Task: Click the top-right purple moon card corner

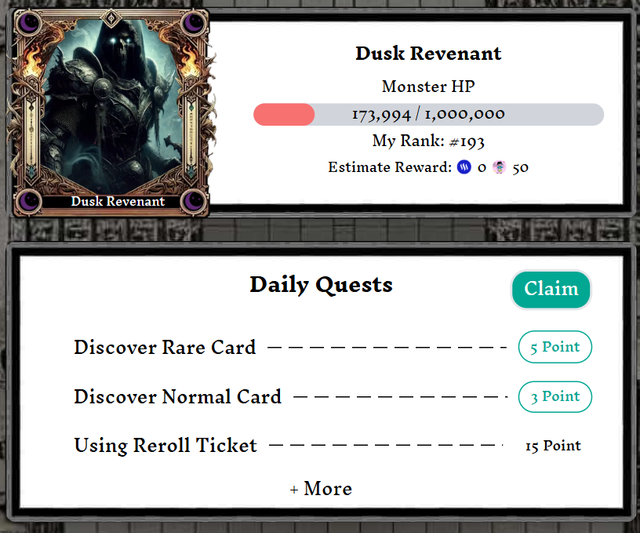Action: 193,24
